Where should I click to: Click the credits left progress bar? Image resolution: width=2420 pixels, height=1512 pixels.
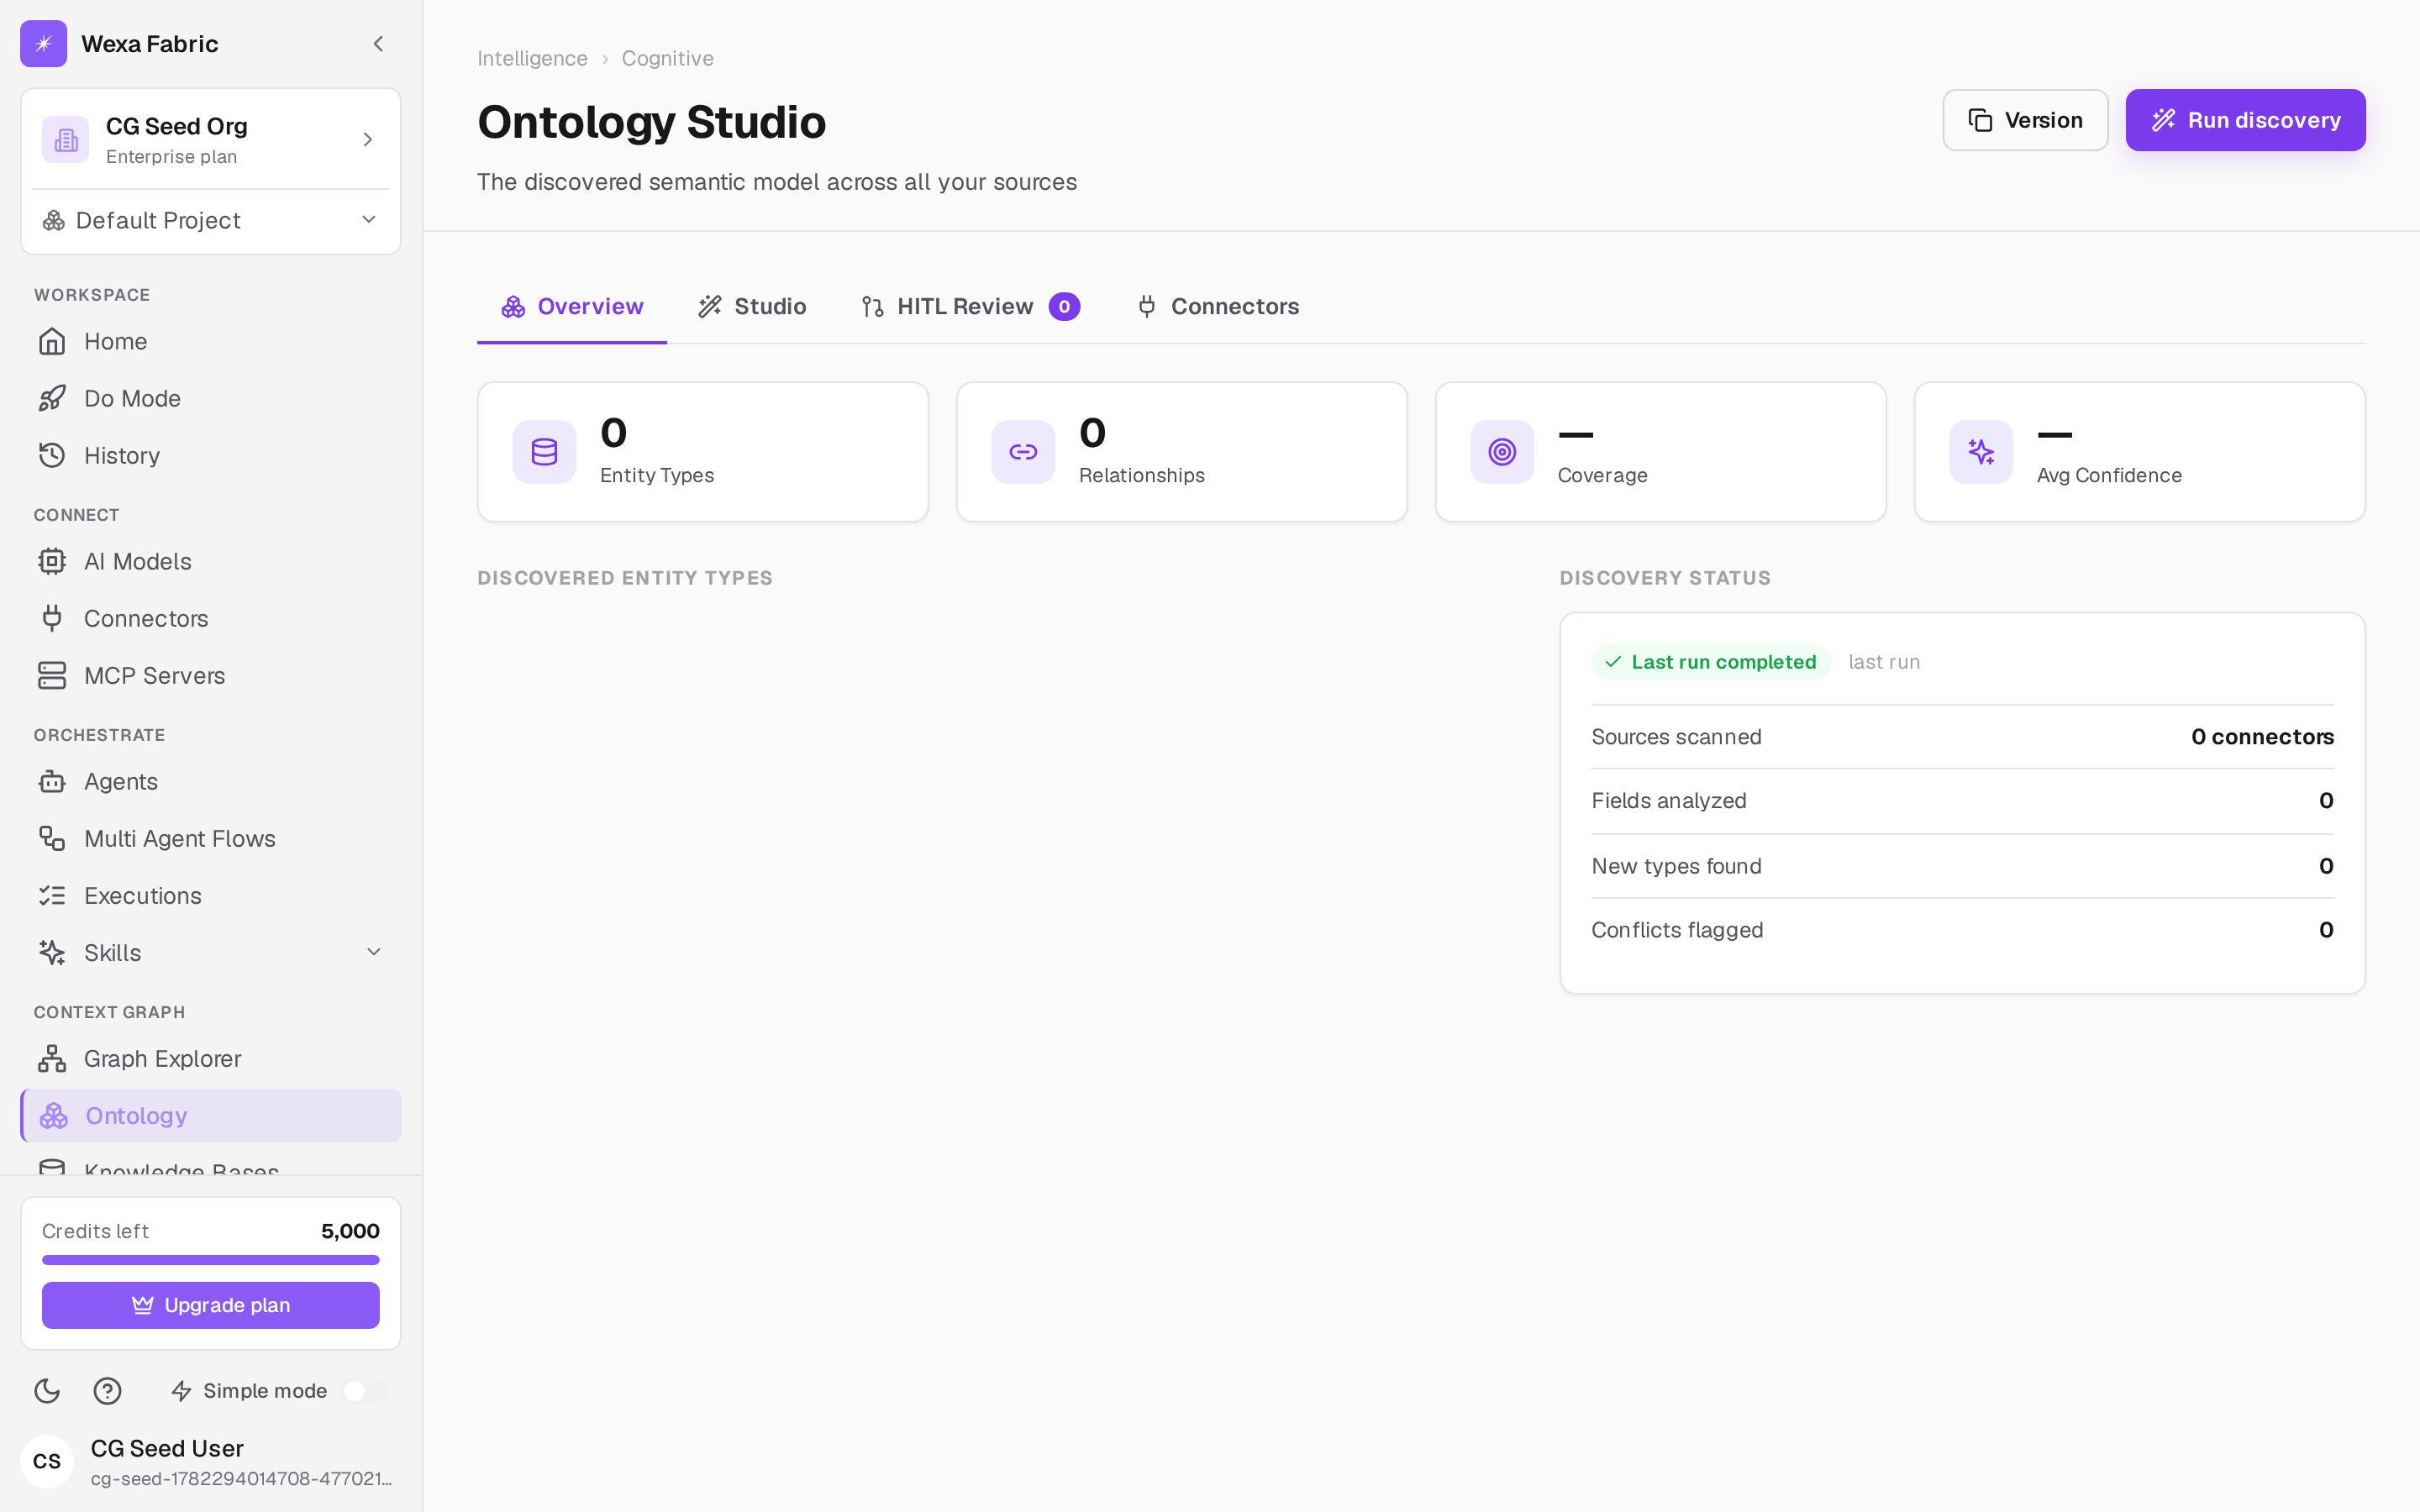[x=211, y=1260]
